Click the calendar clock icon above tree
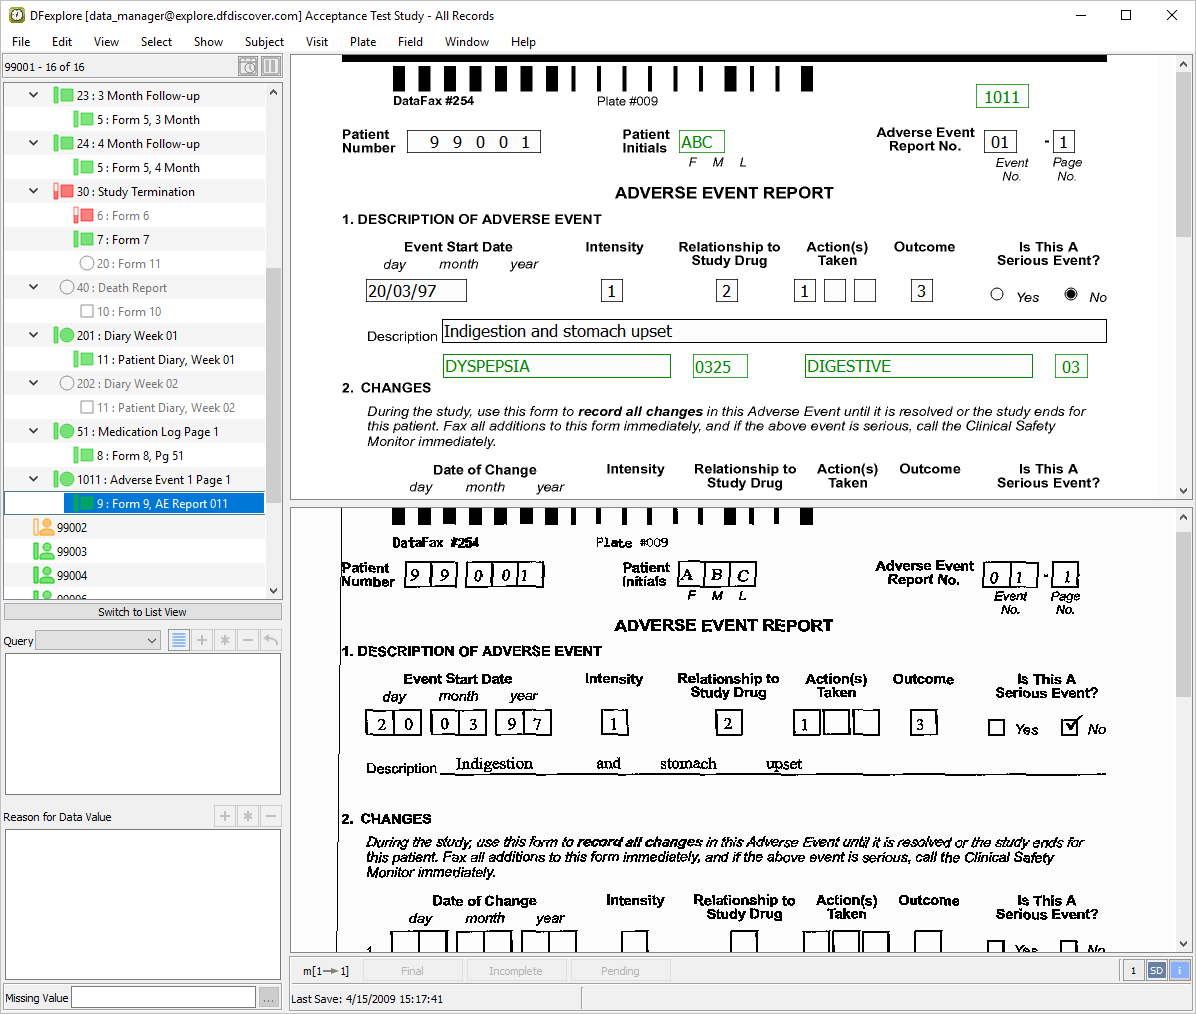 (248, 66)
